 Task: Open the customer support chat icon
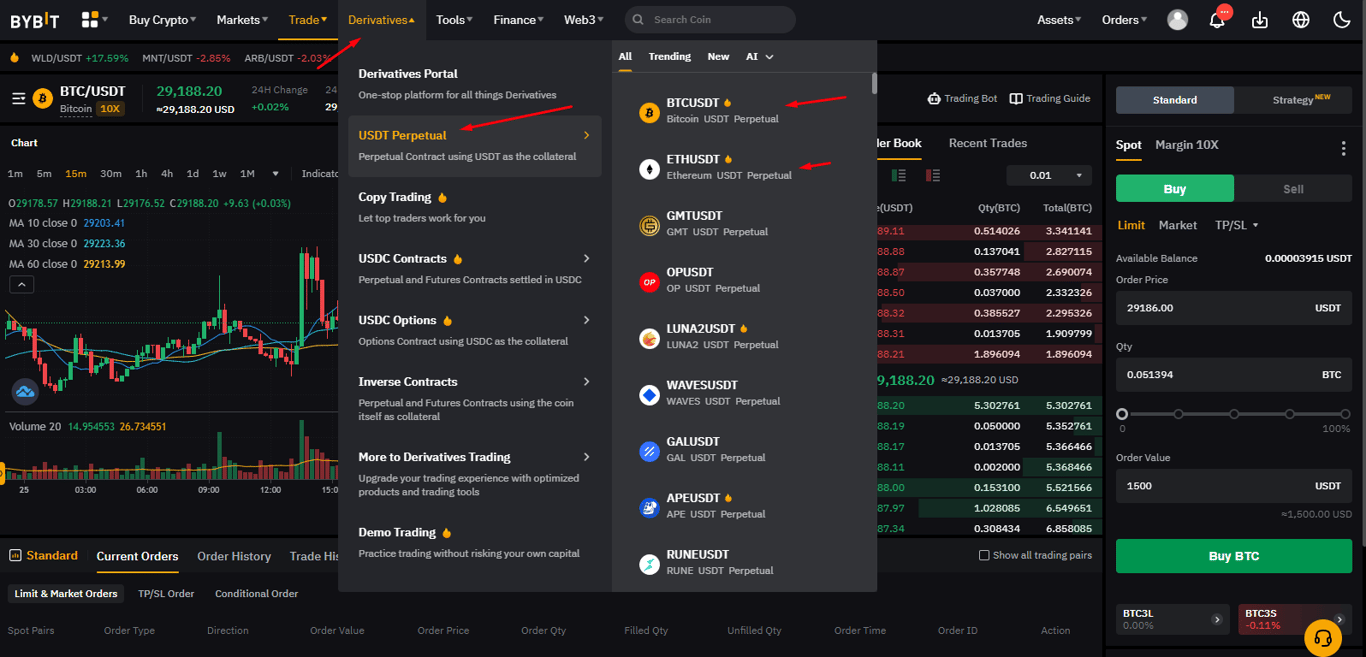pyautogui.click(x=1323, y=637)
